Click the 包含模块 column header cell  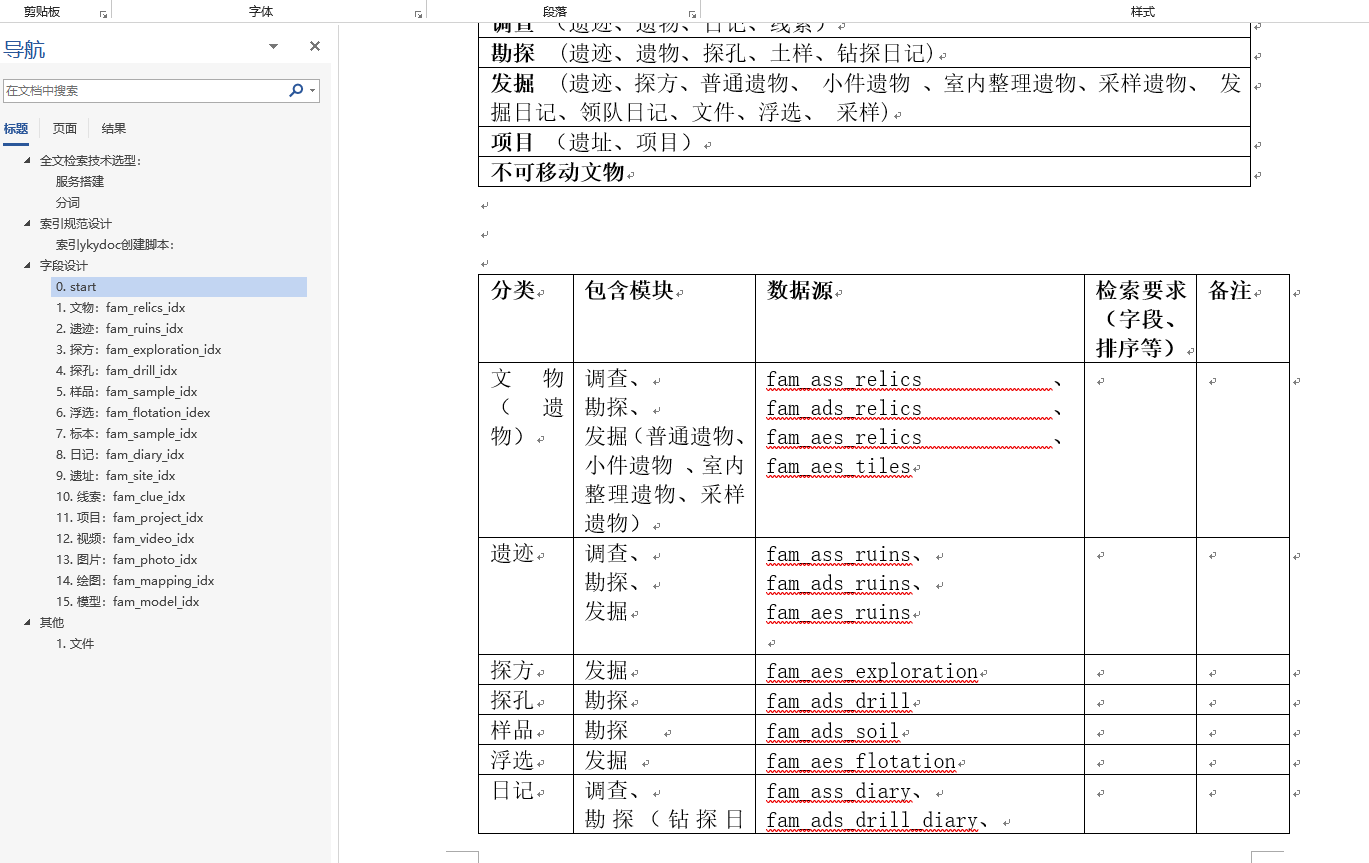pyautogui.click(x=664, y=319)
